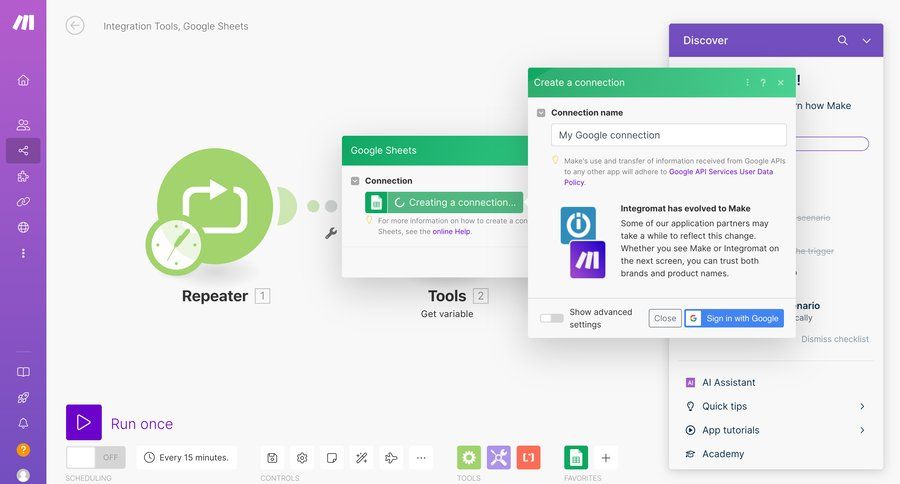Search in the Discover panel
The width and height of the screenshot is (900, 484).
click(x=843, y=40)
